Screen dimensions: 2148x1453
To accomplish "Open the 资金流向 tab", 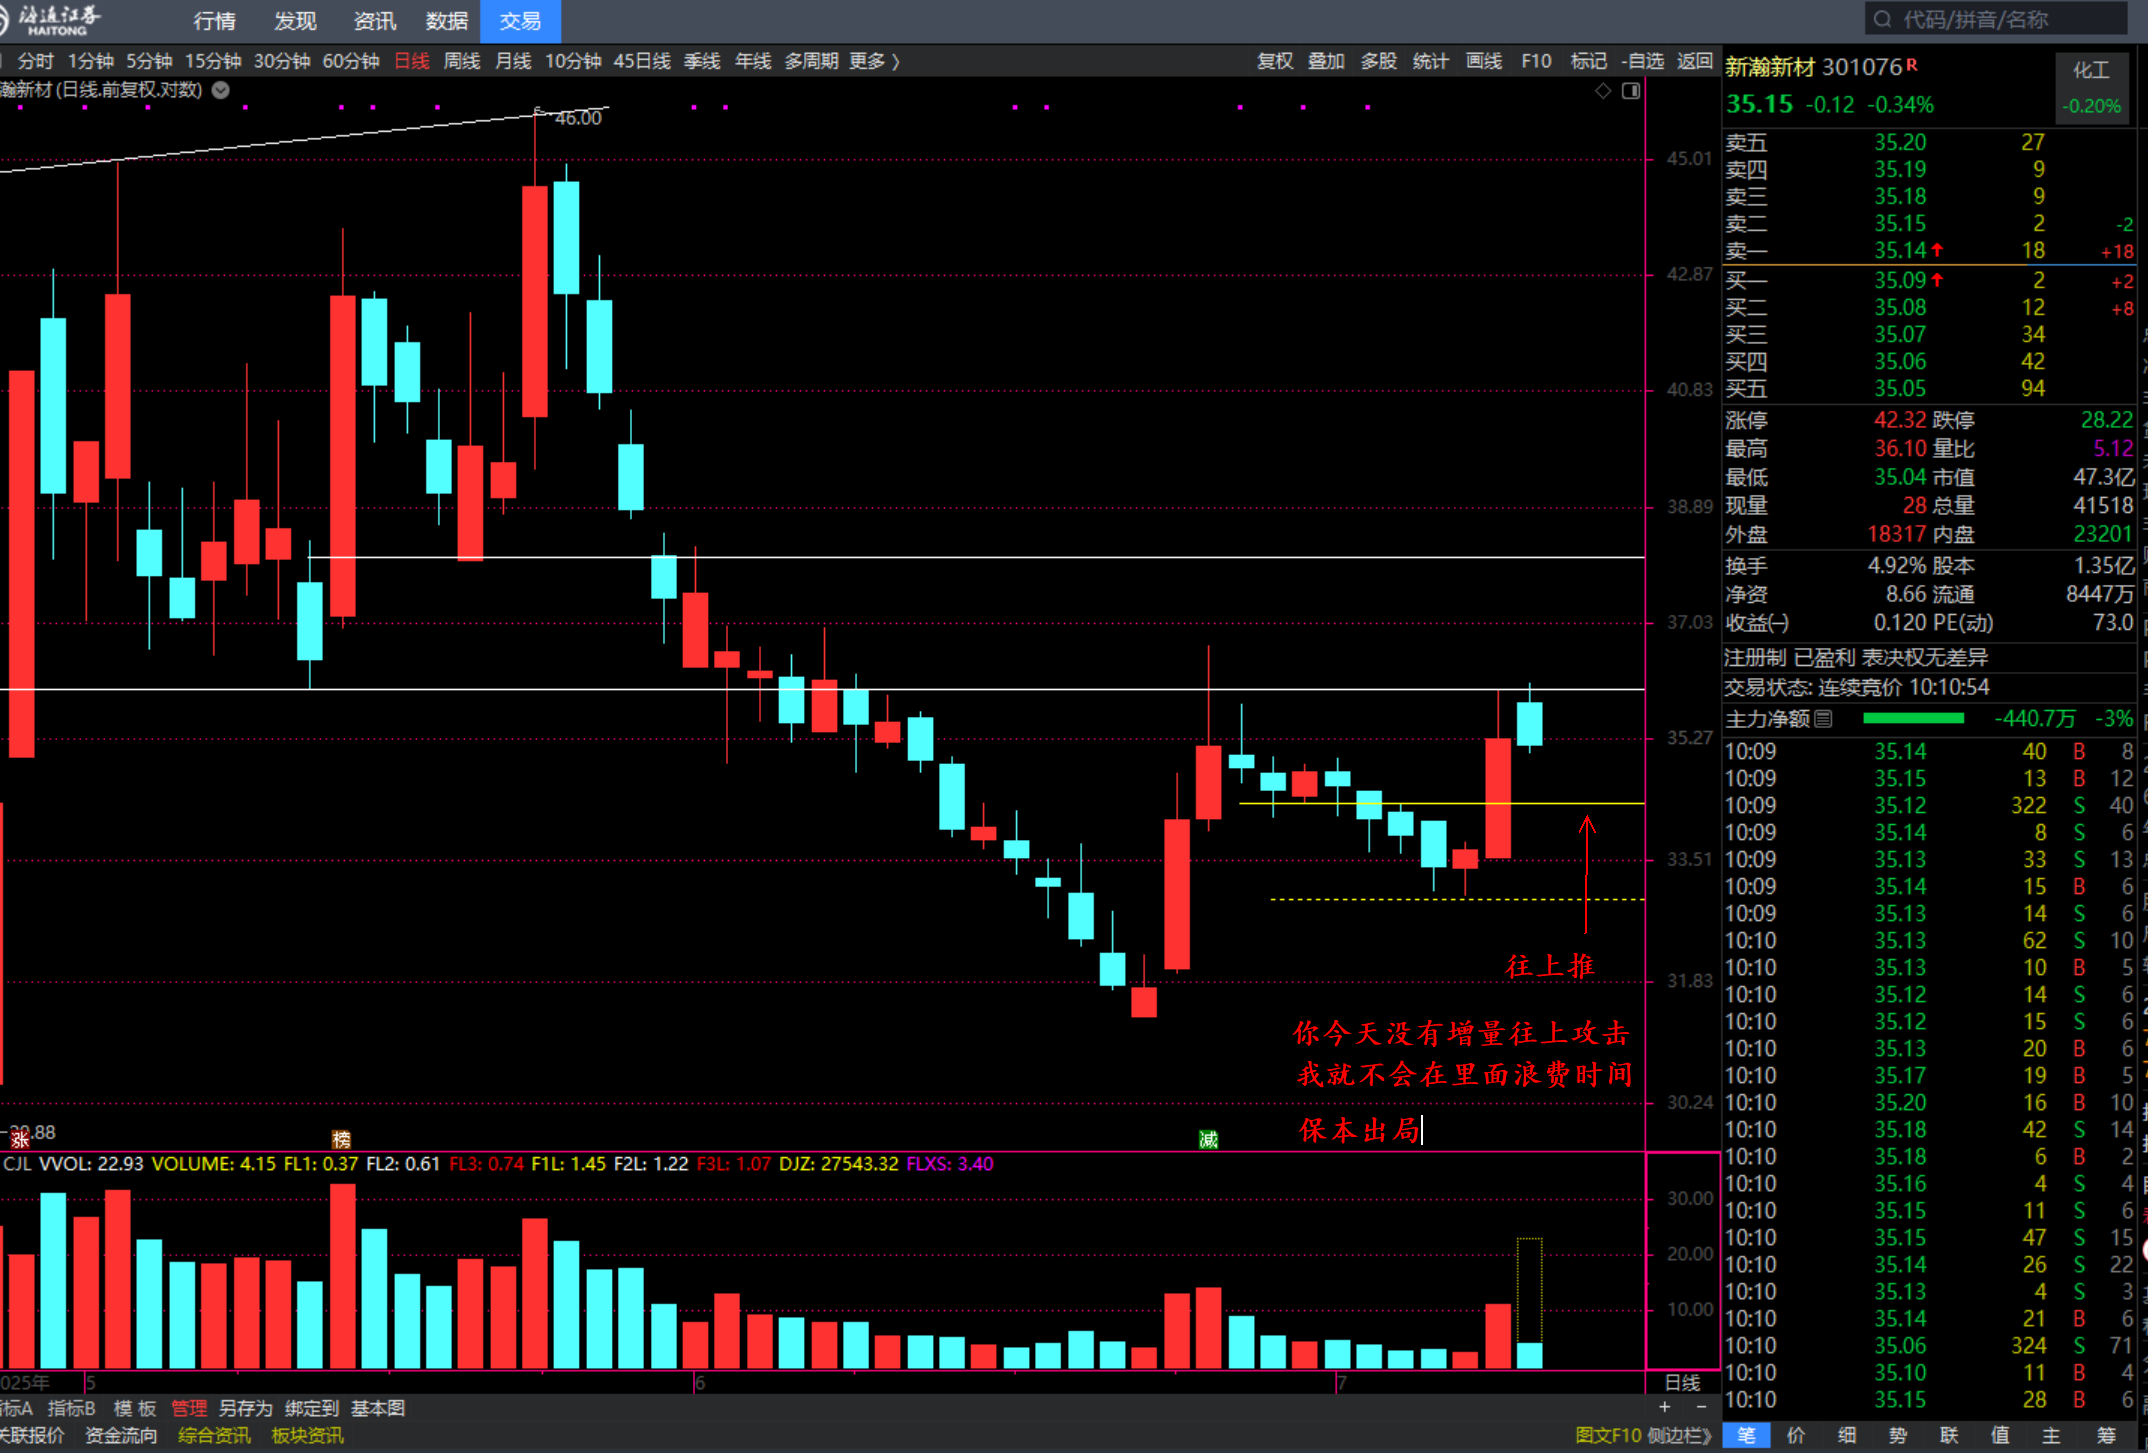I will (121, 1435).
